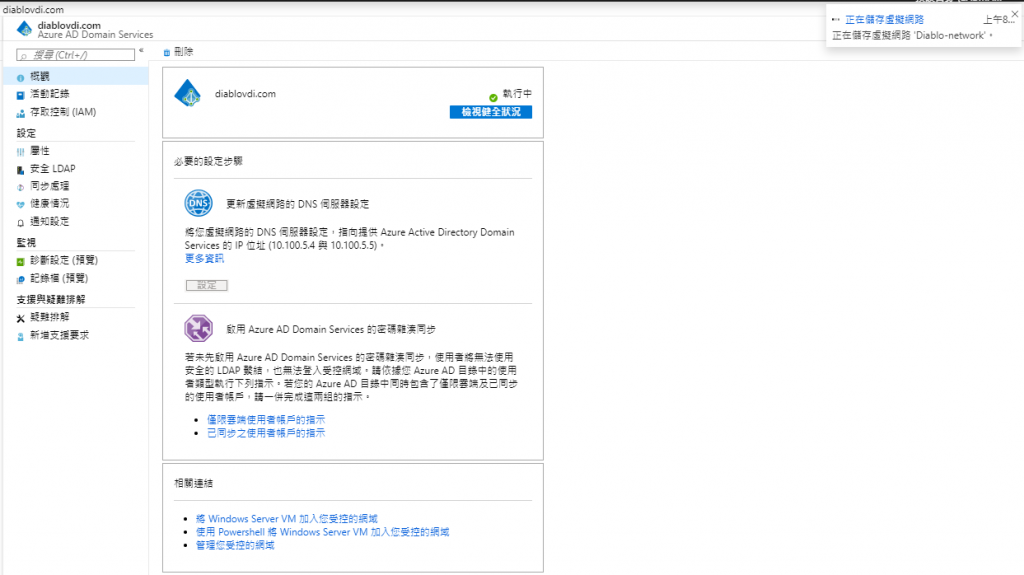Click the diablovdi.com card domain icon

[x=188, y=93]
